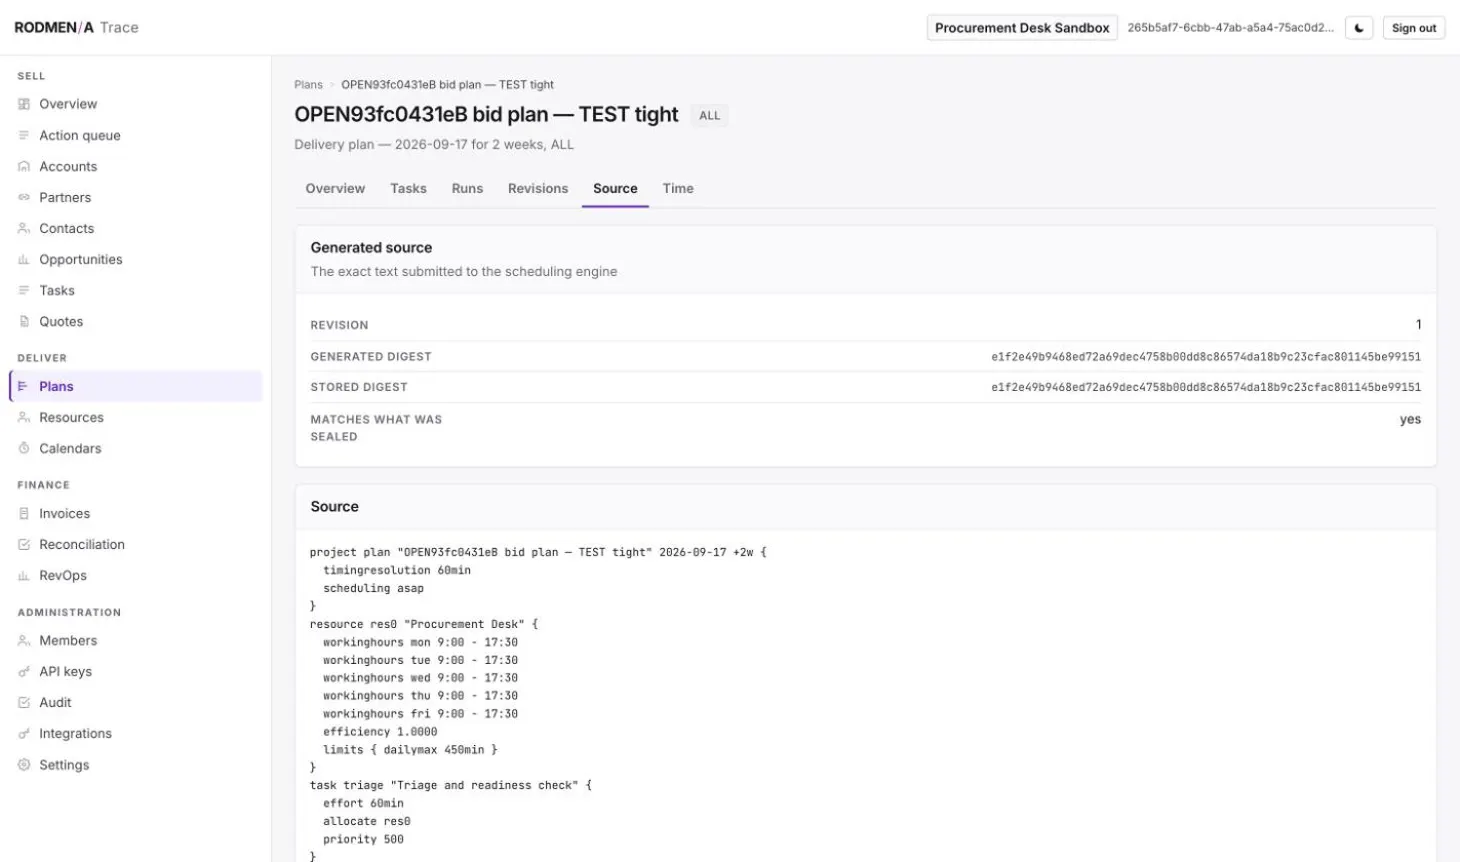Click the ALL badge beside the plan title

[710, 116]
